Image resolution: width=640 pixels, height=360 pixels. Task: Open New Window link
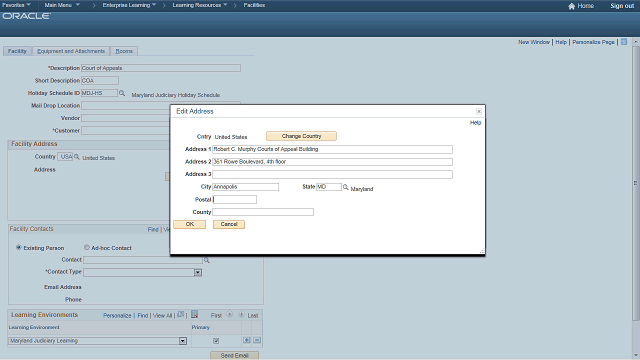click(x=534, y=42)
